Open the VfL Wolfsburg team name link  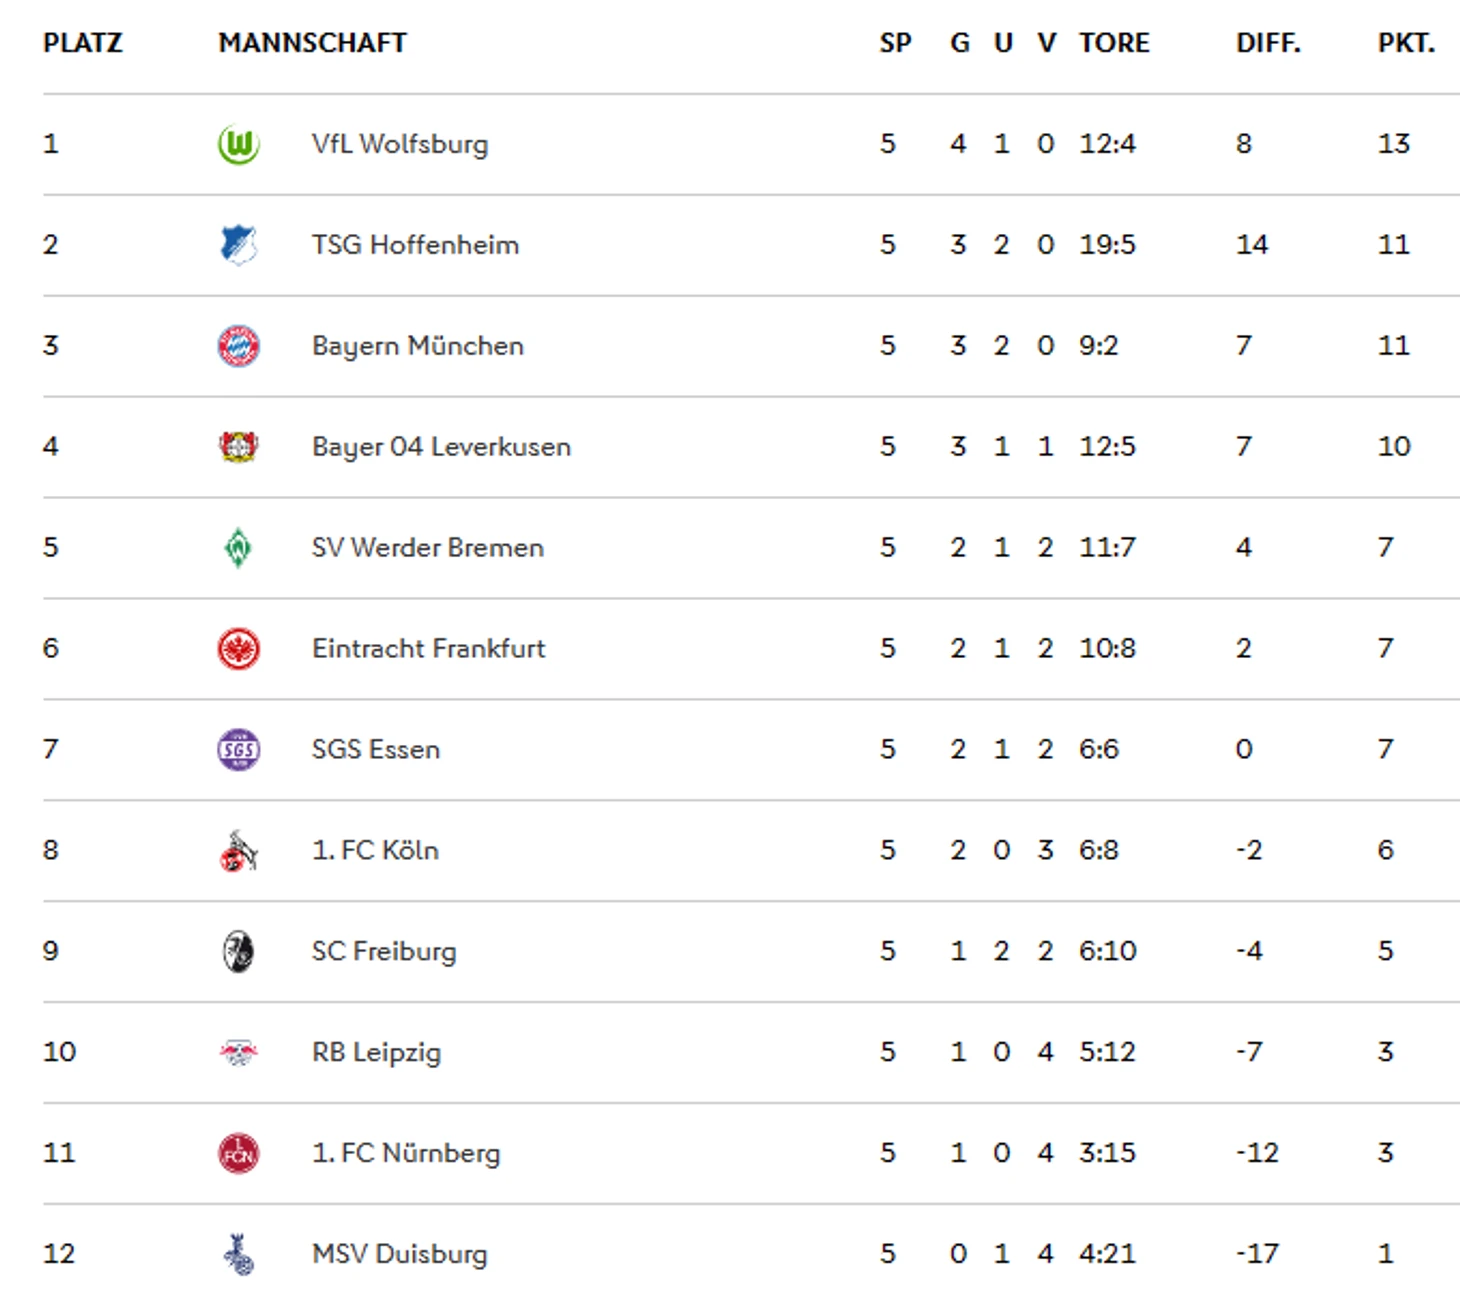(x=400, y=144)
